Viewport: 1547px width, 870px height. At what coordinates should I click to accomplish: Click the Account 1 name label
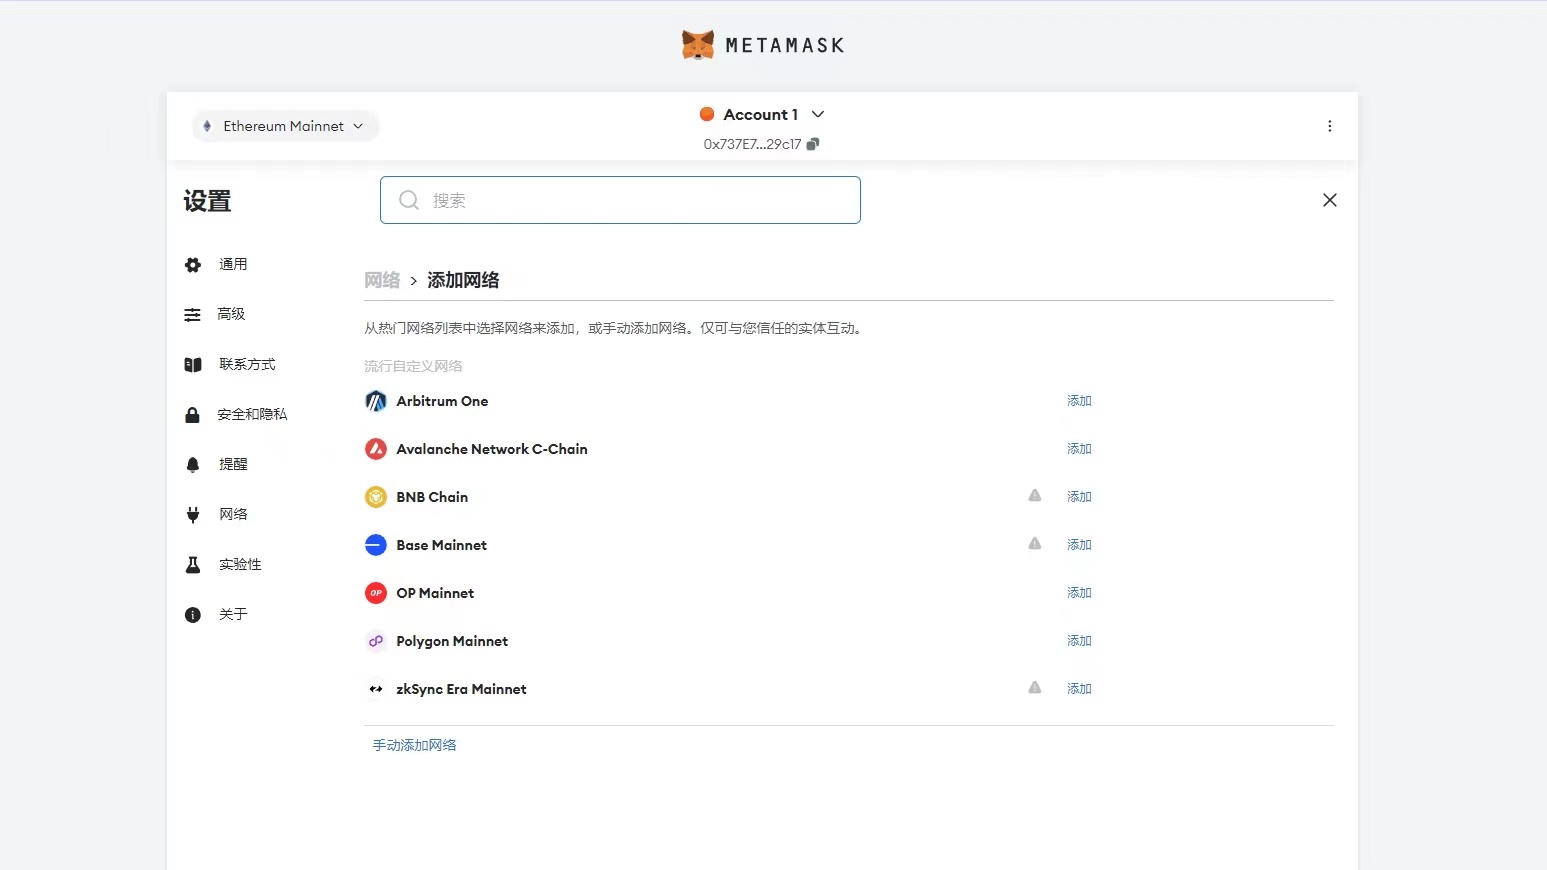click(761, 114)
